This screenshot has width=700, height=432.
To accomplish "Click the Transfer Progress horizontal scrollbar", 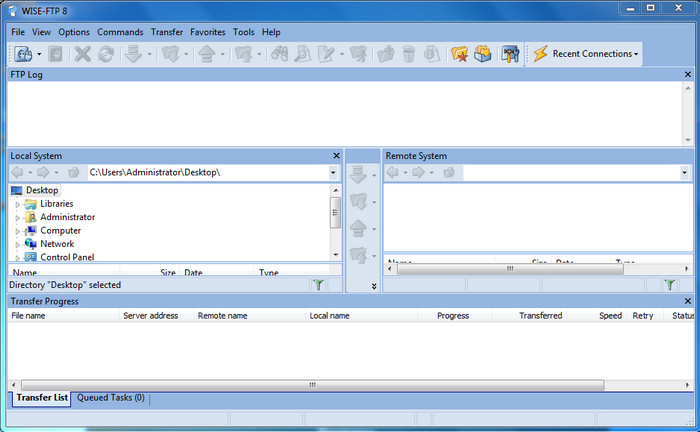I will pyautogui.click(x=310, y=384).
